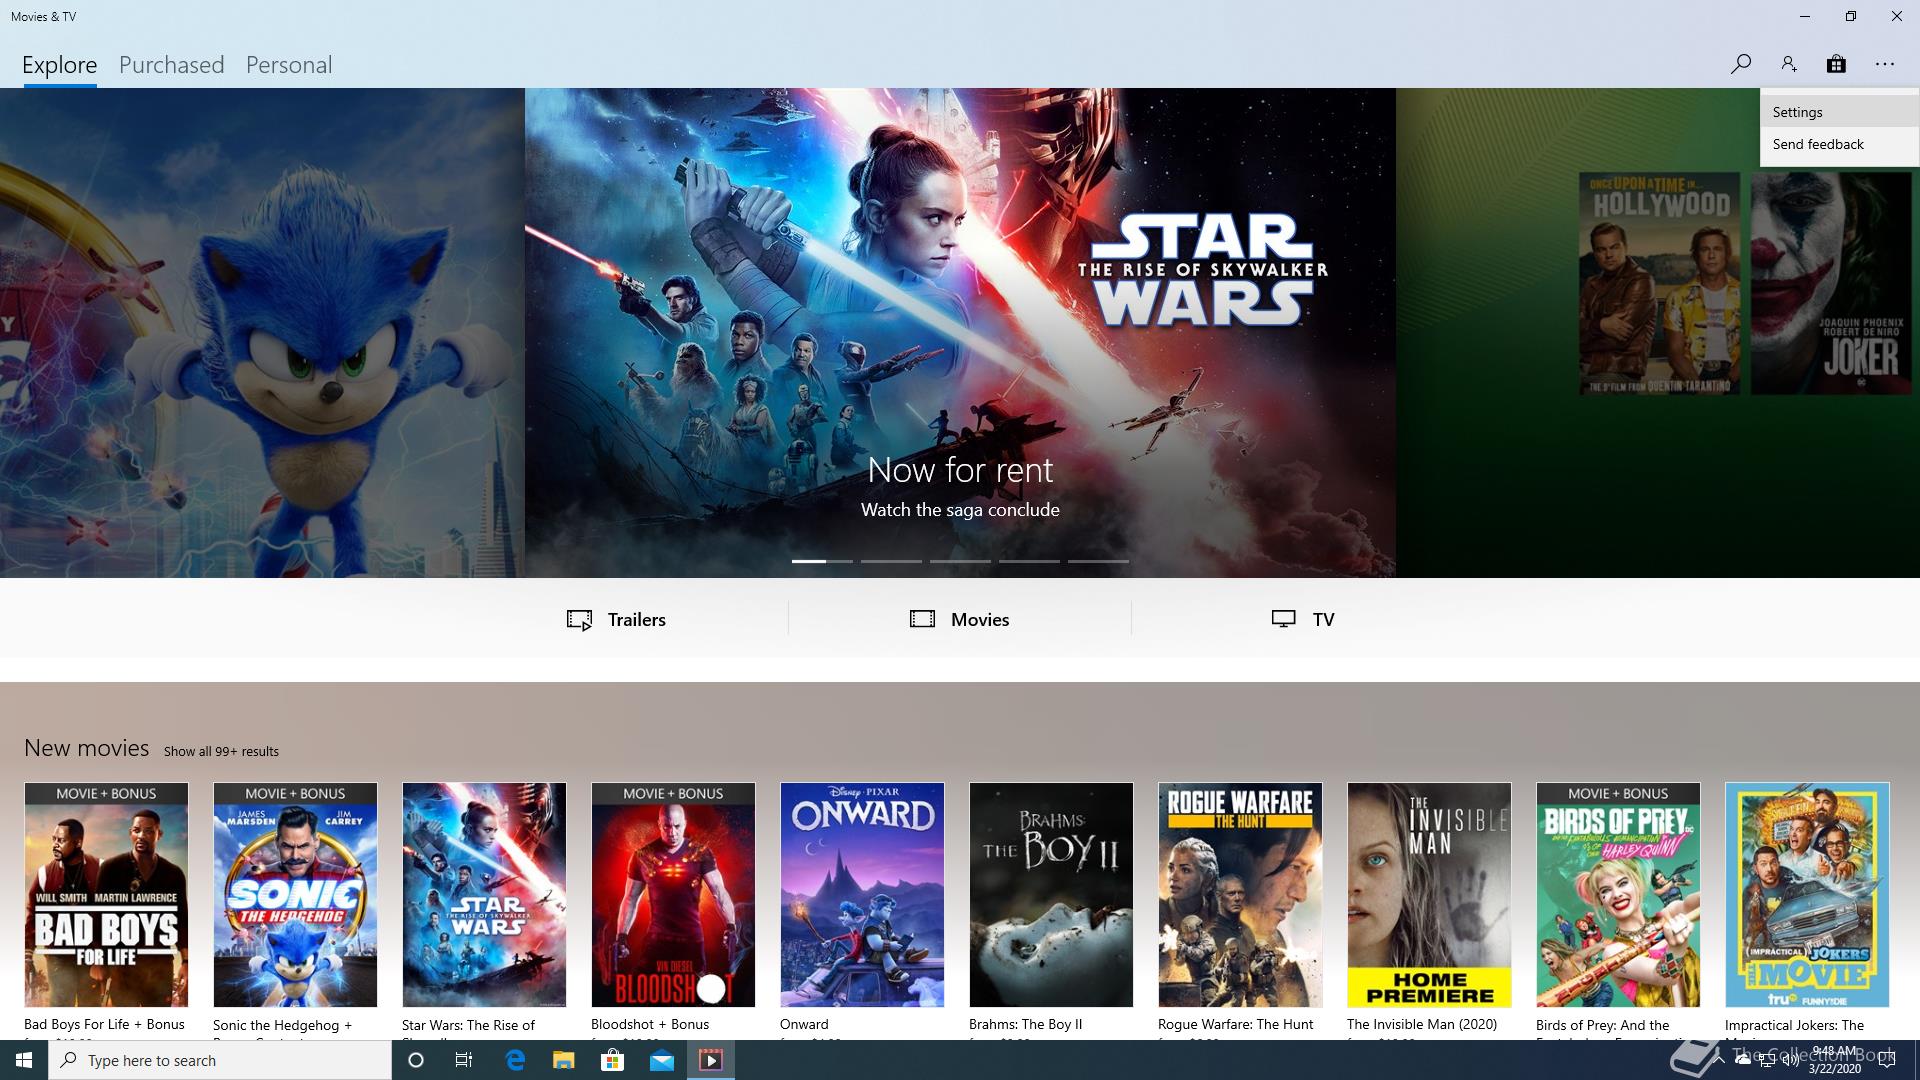This screenshot has height=1080, width=1920.
Task: Open Bad Boys For Life poster
Action: click(106, 895)
